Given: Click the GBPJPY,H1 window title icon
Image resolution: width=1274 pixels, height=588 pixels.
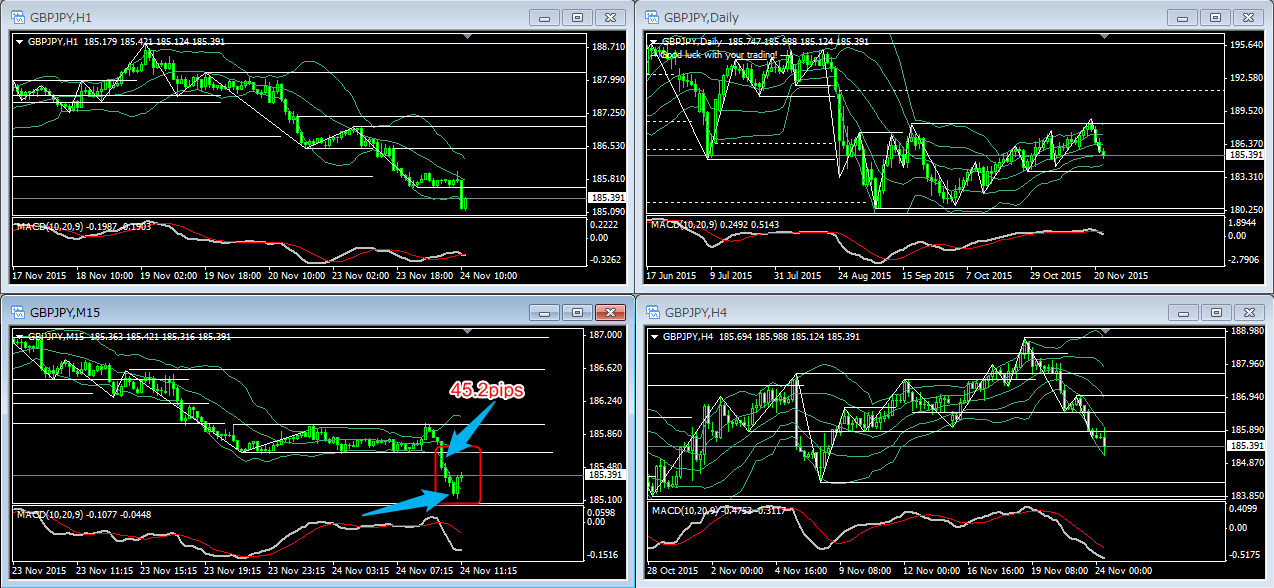Looking at the screenshot, I should 15,16.
